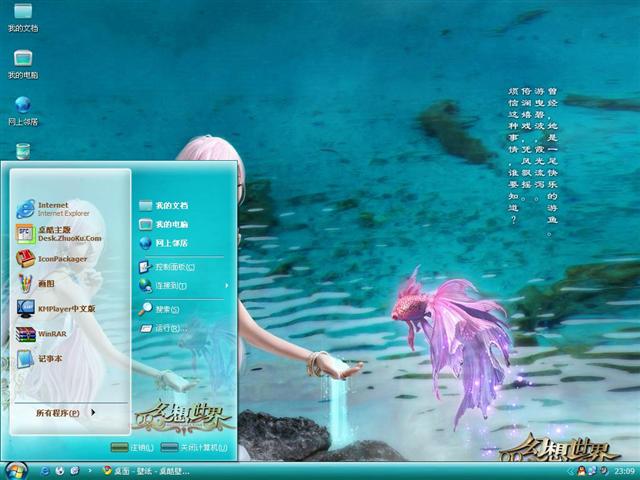The image size is (640, 480).
Task: Open 网上邻居 in Start menu
Action: click(x=163, y=243)
